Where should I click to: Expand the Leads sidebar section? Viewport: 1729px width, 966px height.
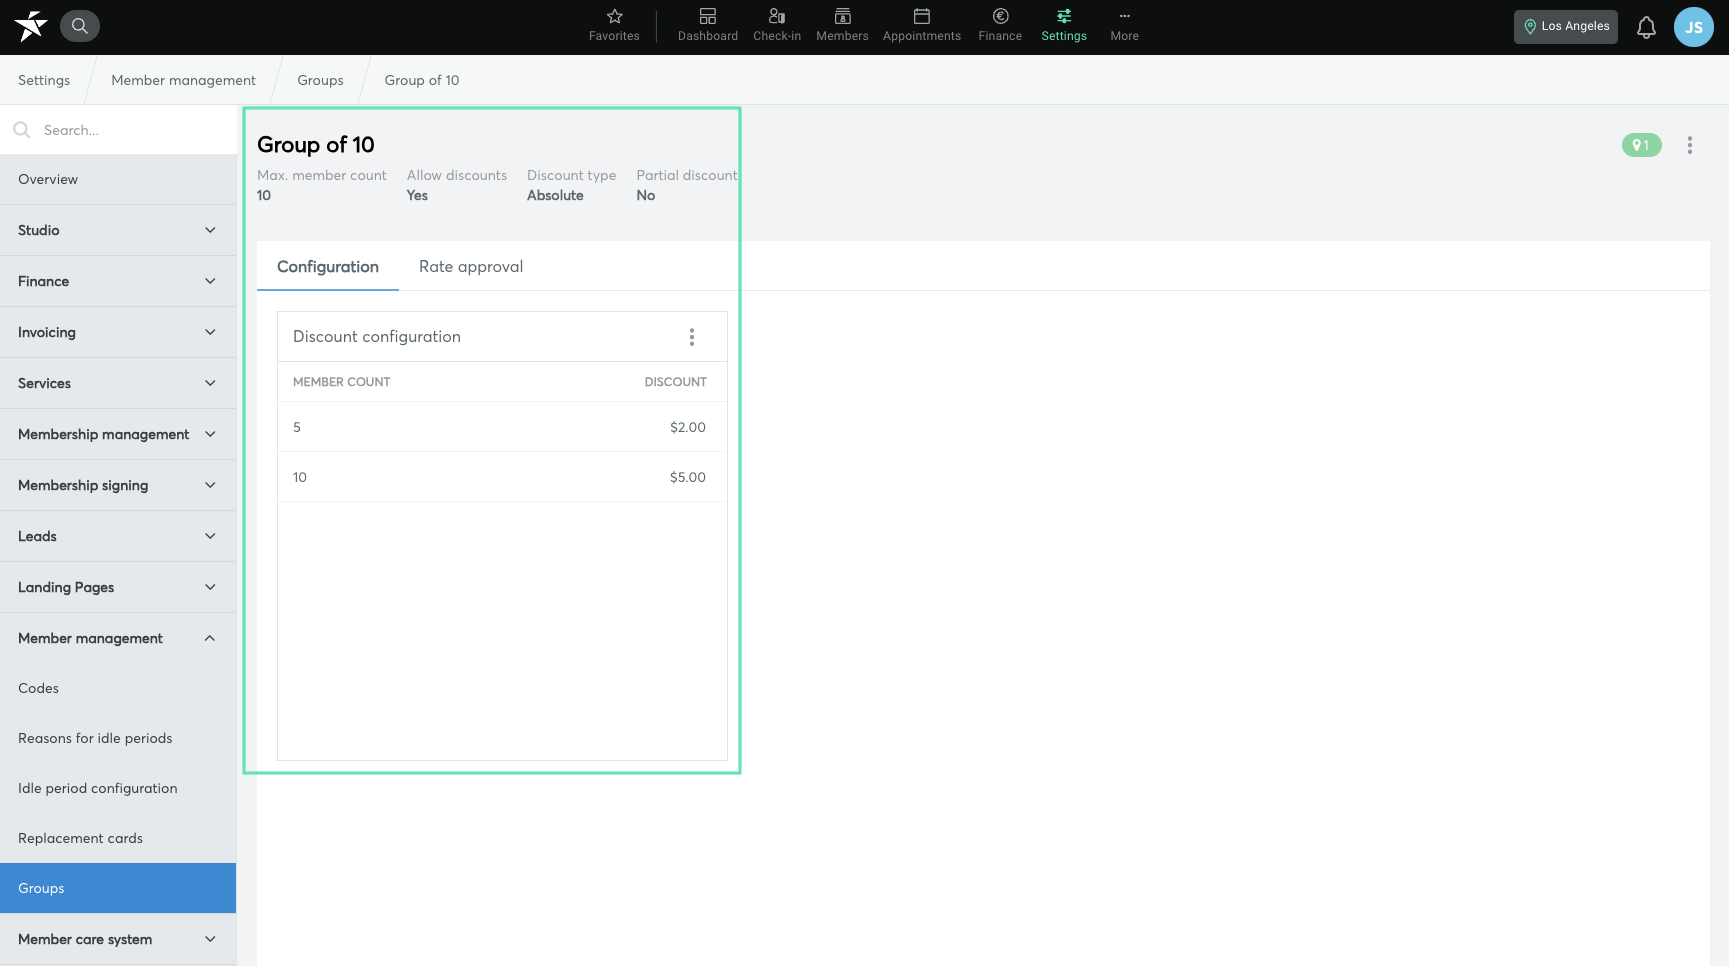(x=118, y=536)
